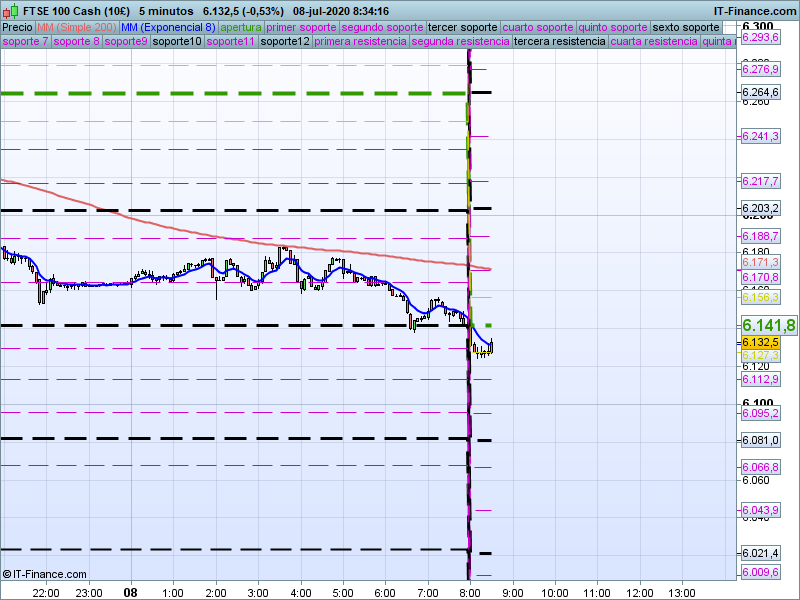Click the tercera resistencia legend label

point(559,42)
